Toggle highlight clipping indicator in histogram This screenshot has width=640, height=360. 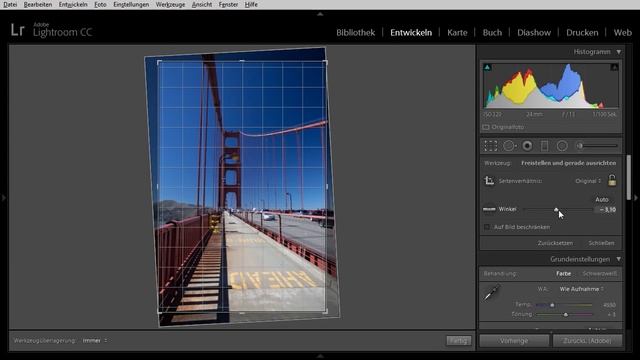click(x=614, y=67)
